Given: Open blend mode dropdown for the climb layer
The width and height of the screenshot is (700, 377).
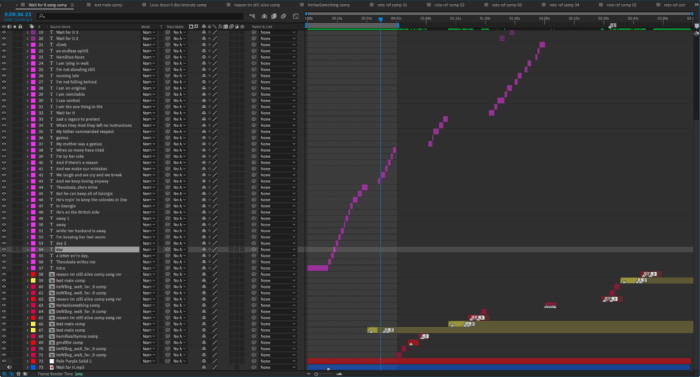Looking at the screenshot, I should point(149,45).
